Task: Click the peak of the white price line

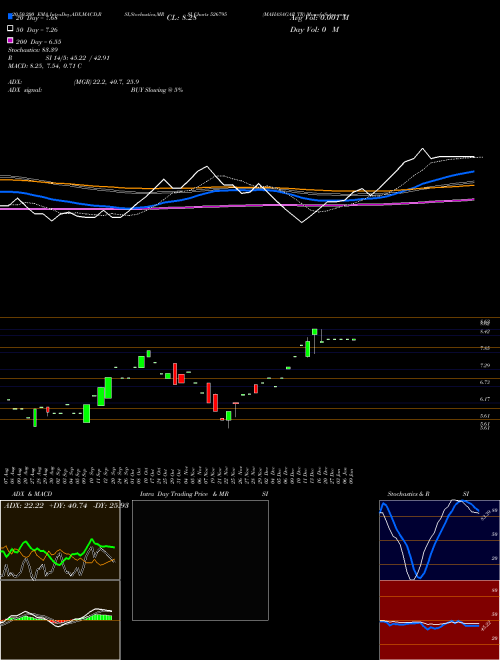Action: point(423,149)
